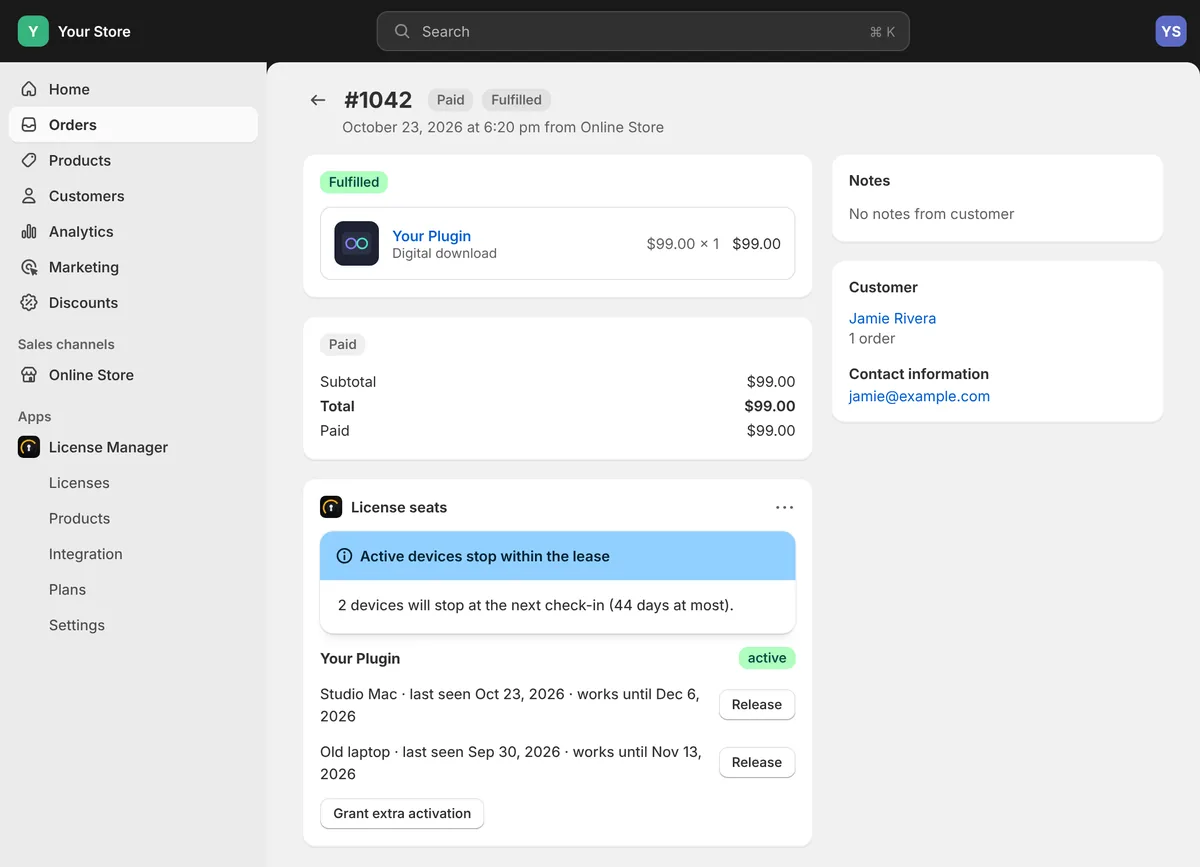This screenshot has width=1200, height=867.
Task: Click the Paid badge beside #1042
Action: 451,100
